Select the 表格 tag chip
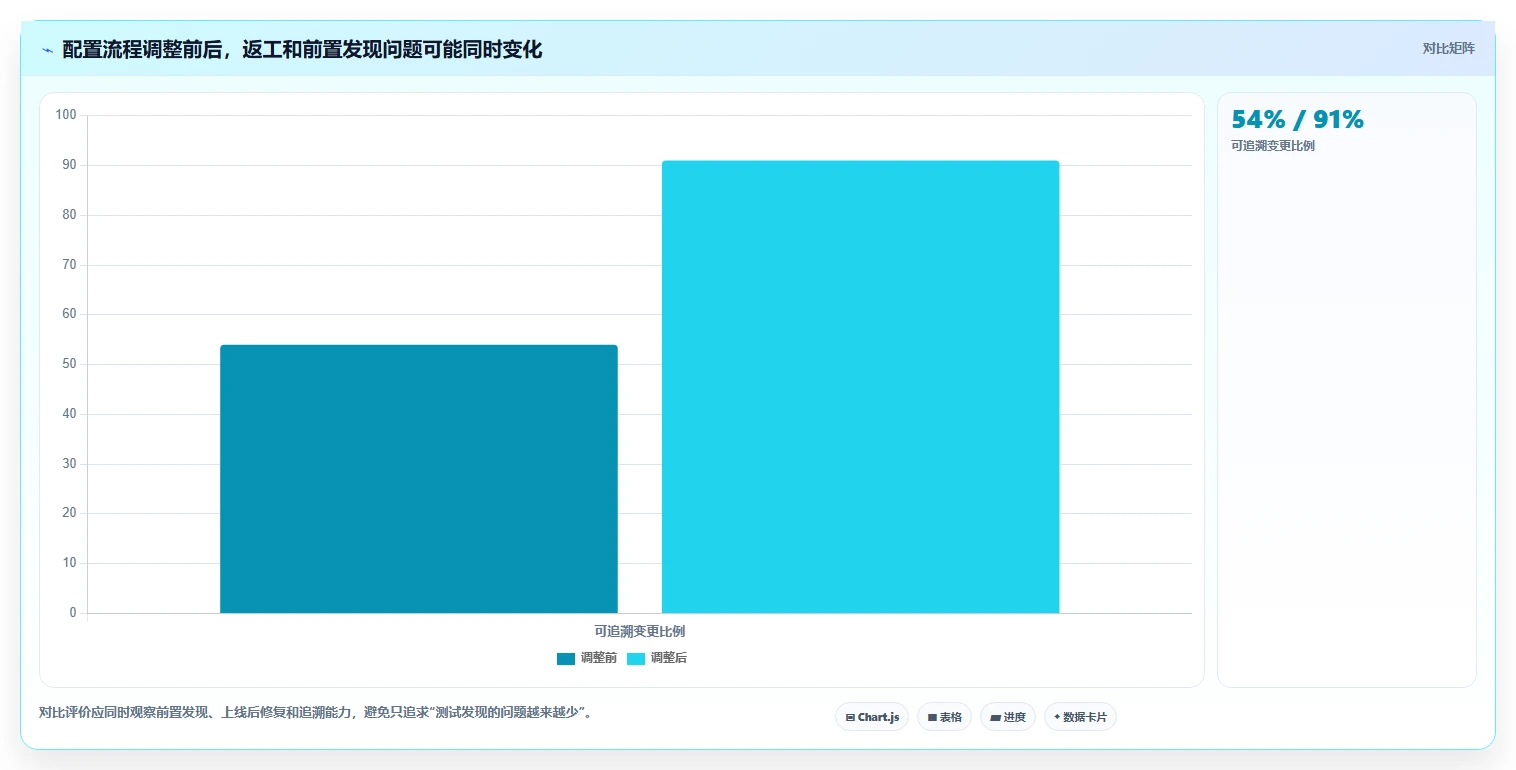 click(x=944, y=717)
